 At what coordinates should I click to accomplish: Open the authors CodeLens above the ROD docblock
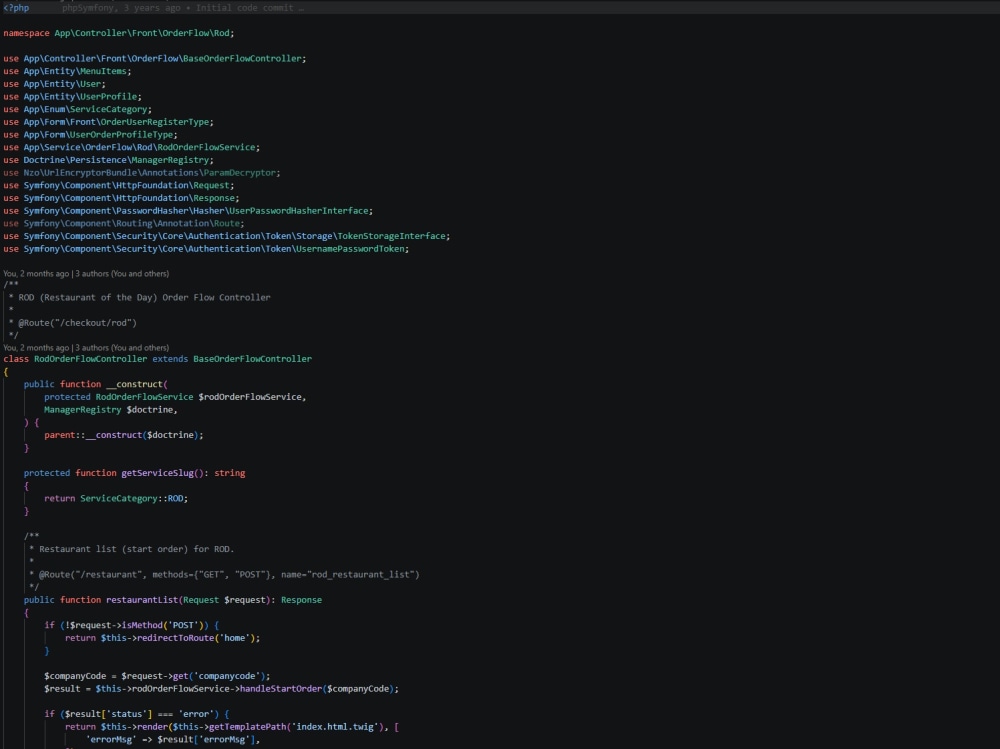point(86,274)
